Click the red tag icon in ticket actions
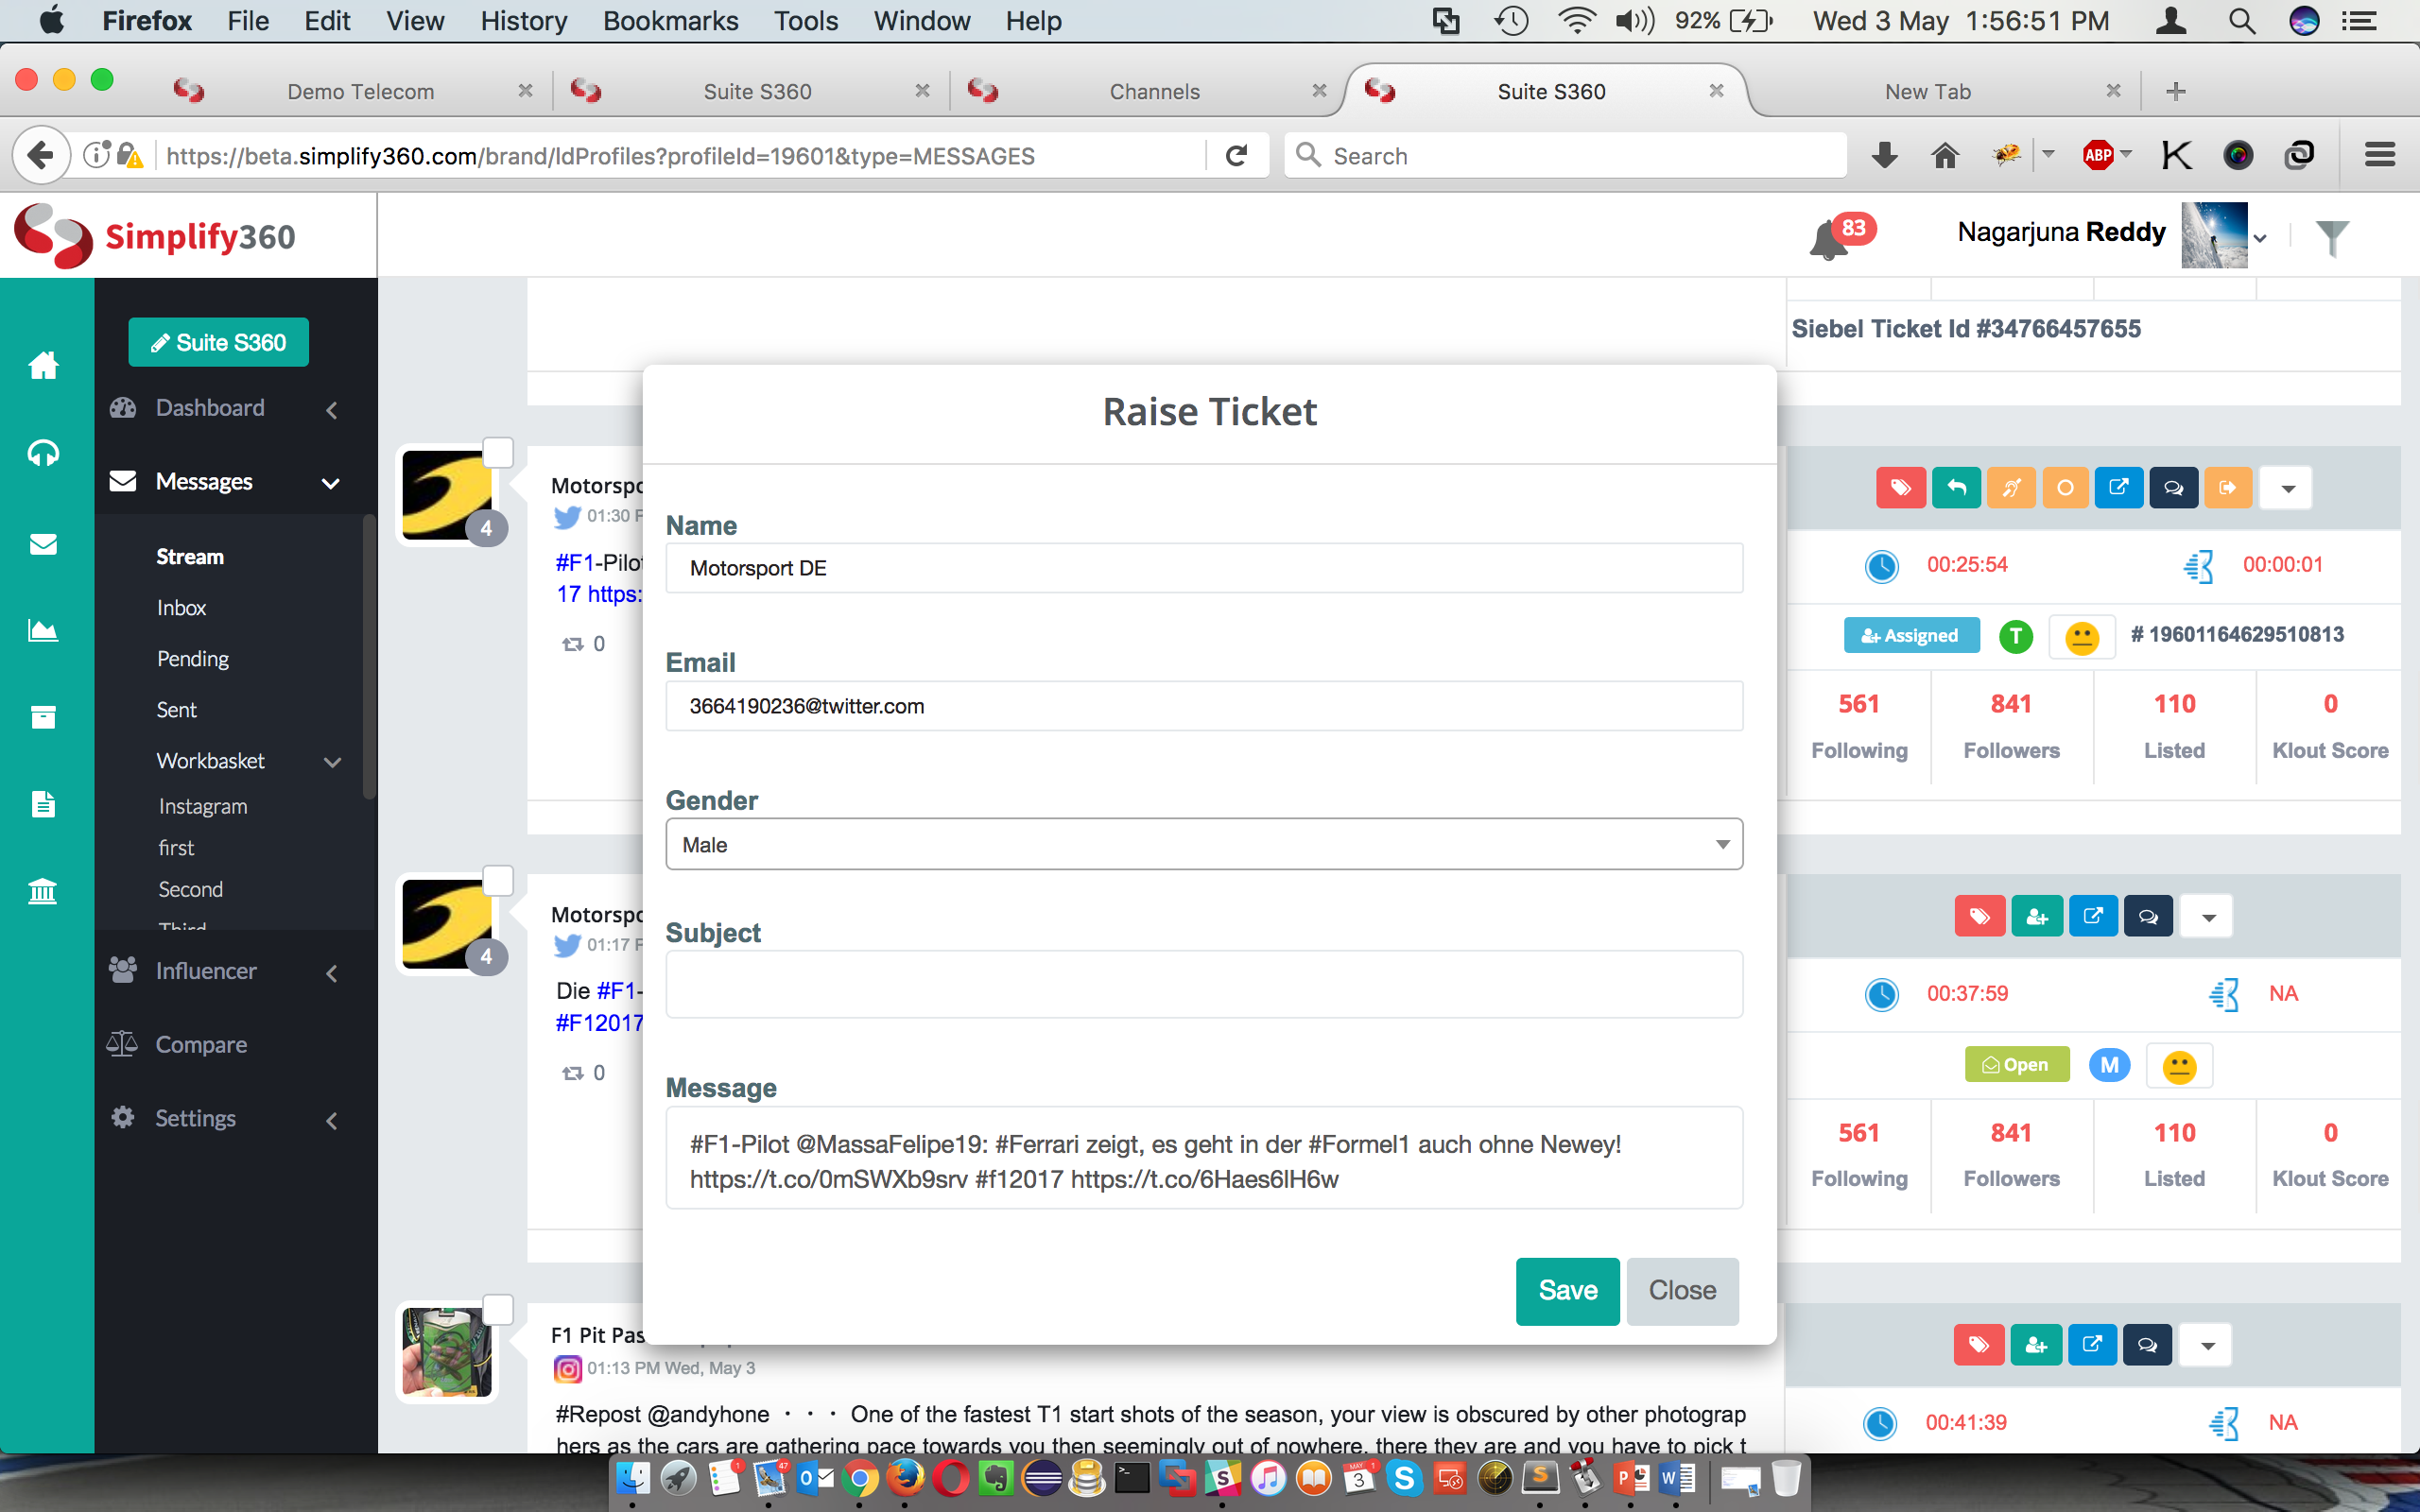 pos(1900,487)
